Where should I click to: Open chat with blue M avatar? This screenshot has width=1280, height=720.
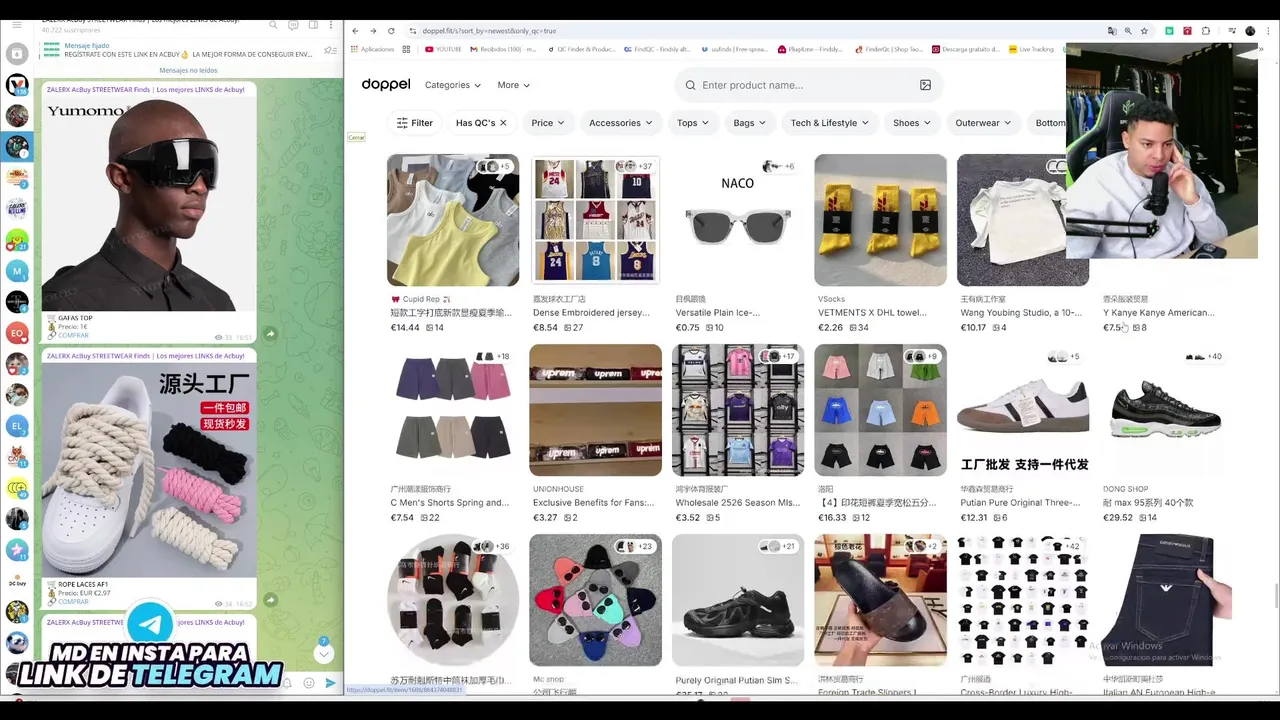point(17,271)
